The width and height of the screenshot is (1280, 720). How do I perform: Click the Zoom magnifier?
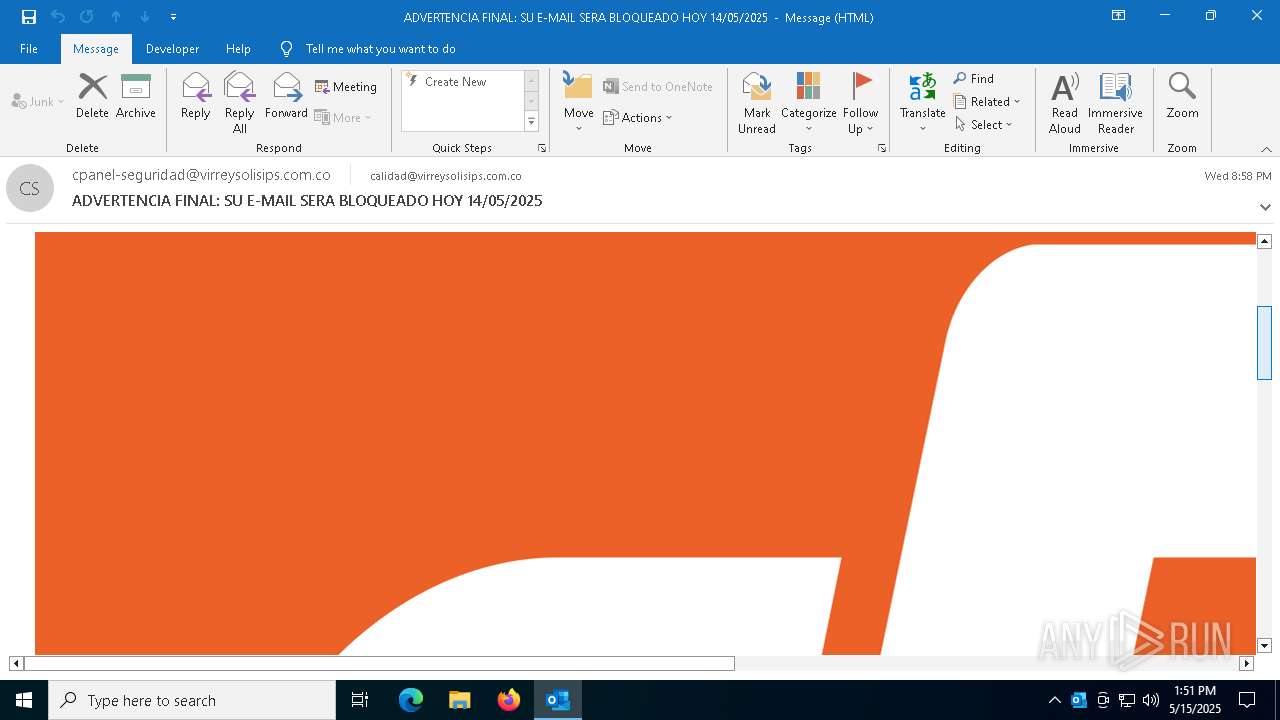[1182, 96]
